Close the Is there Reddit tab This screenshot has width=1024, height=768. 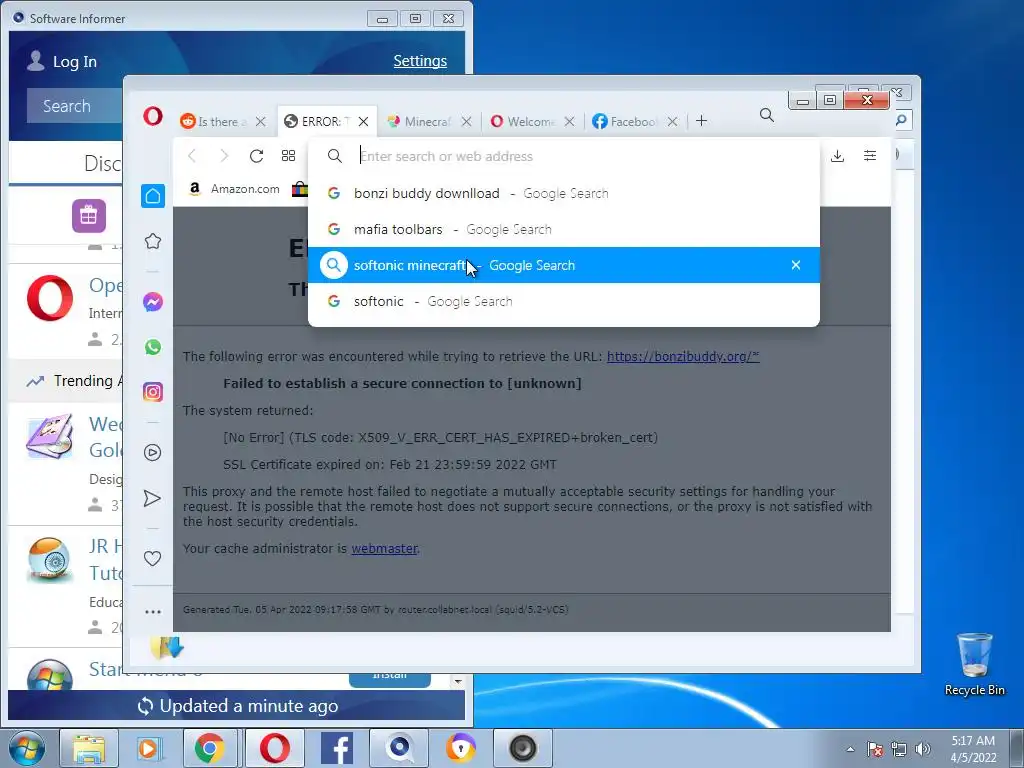pyautogui.click(x=261, y=121)
